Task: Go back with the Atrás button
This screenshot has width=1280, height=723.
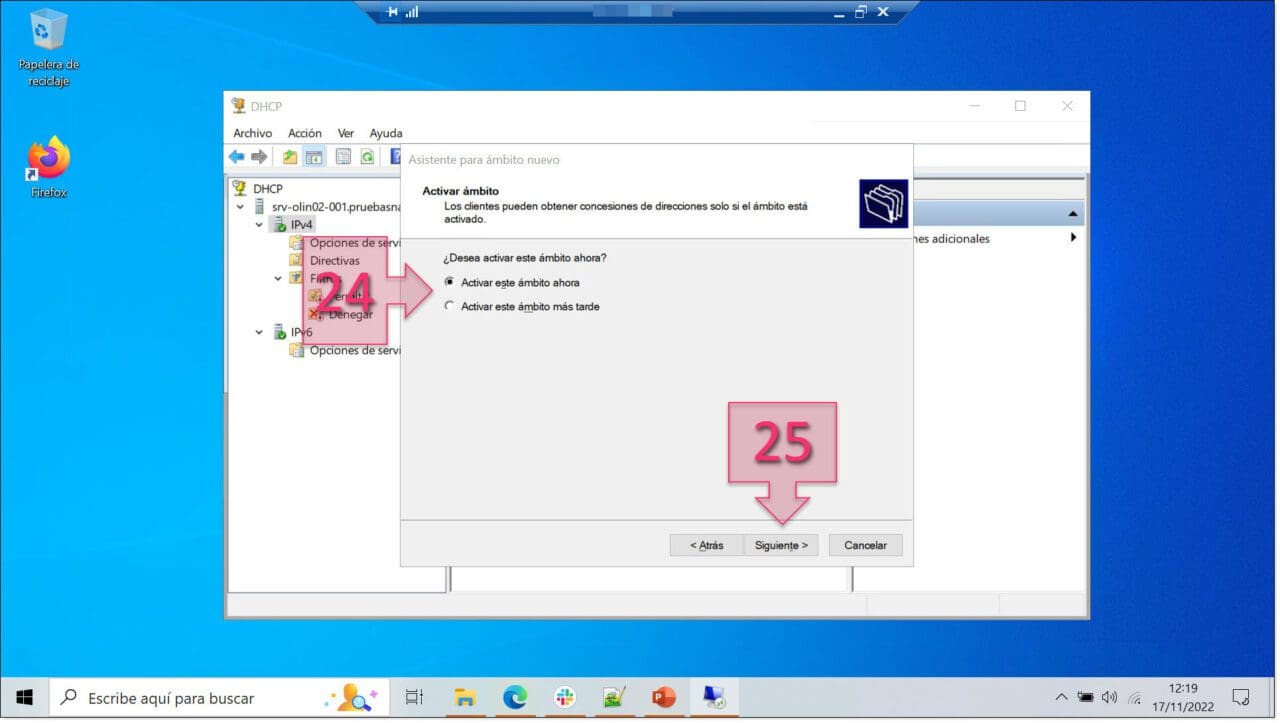Action: click(706, 545)
